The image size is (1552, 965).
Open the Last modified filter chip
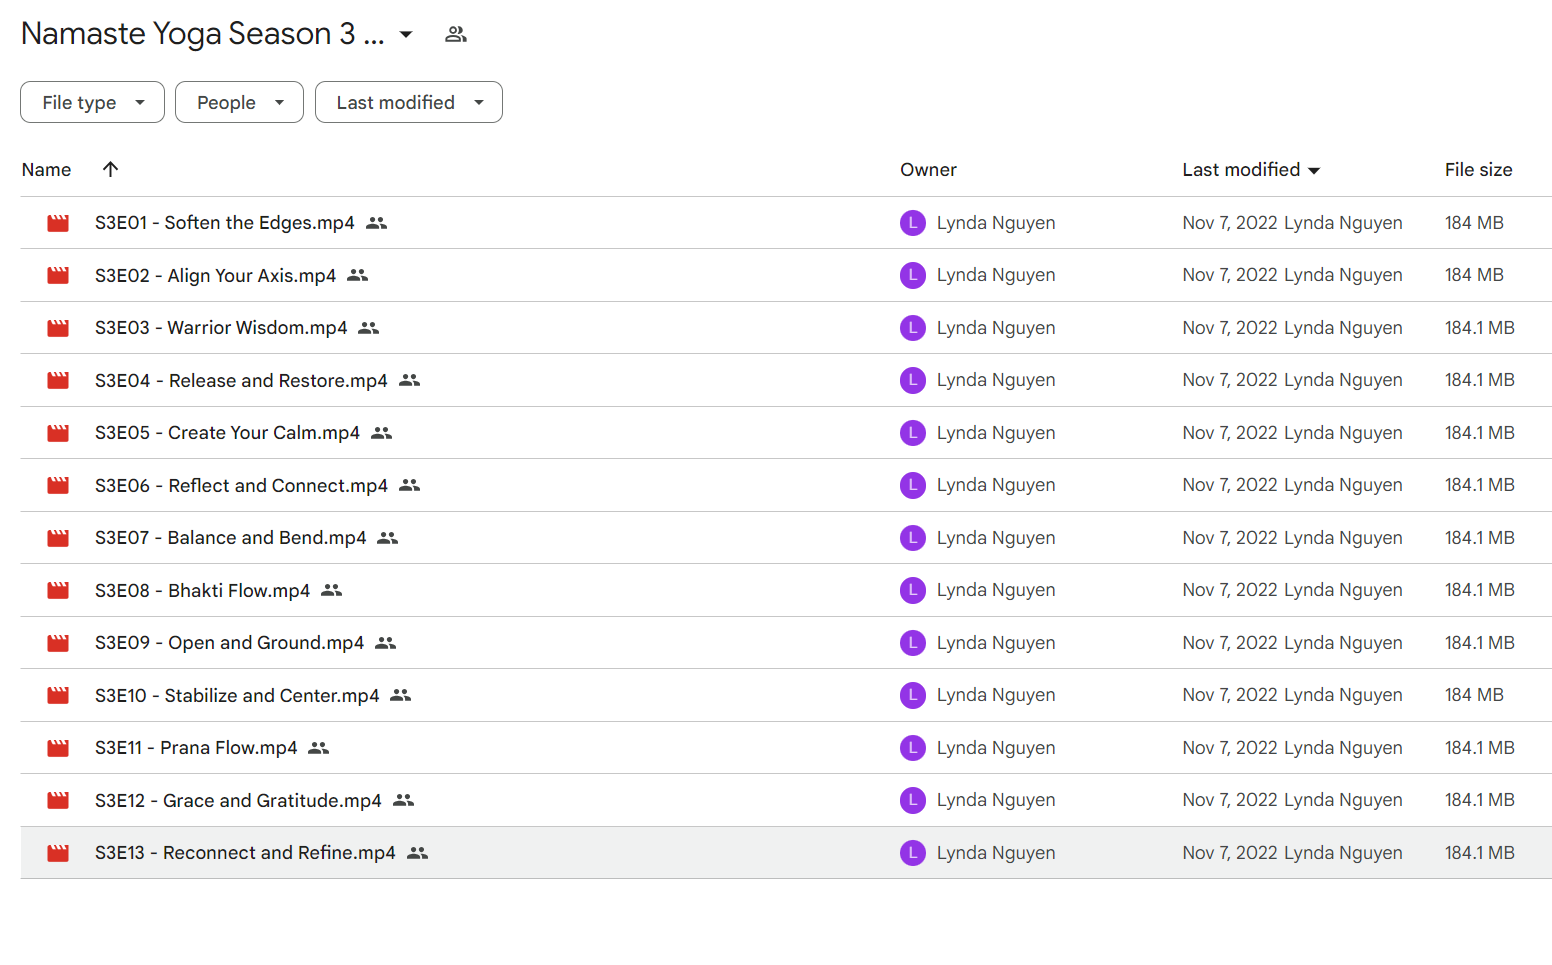click(x=408, y=102)
